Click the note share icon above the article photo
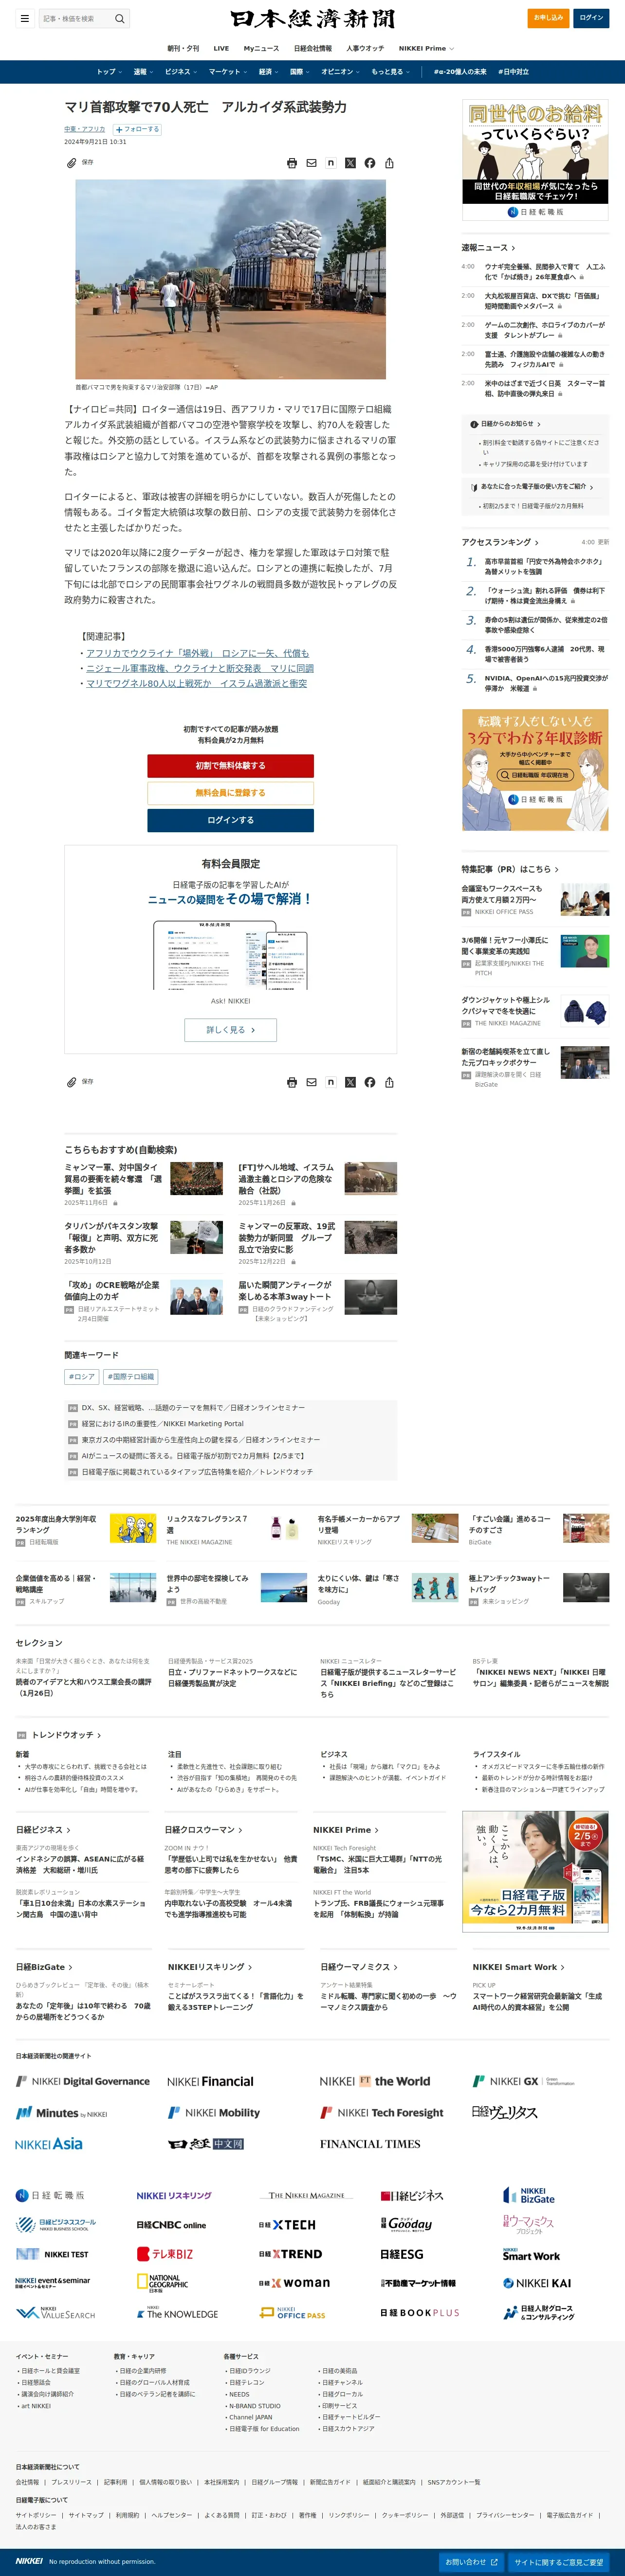 pyautogui.click(x=331, y=163)
